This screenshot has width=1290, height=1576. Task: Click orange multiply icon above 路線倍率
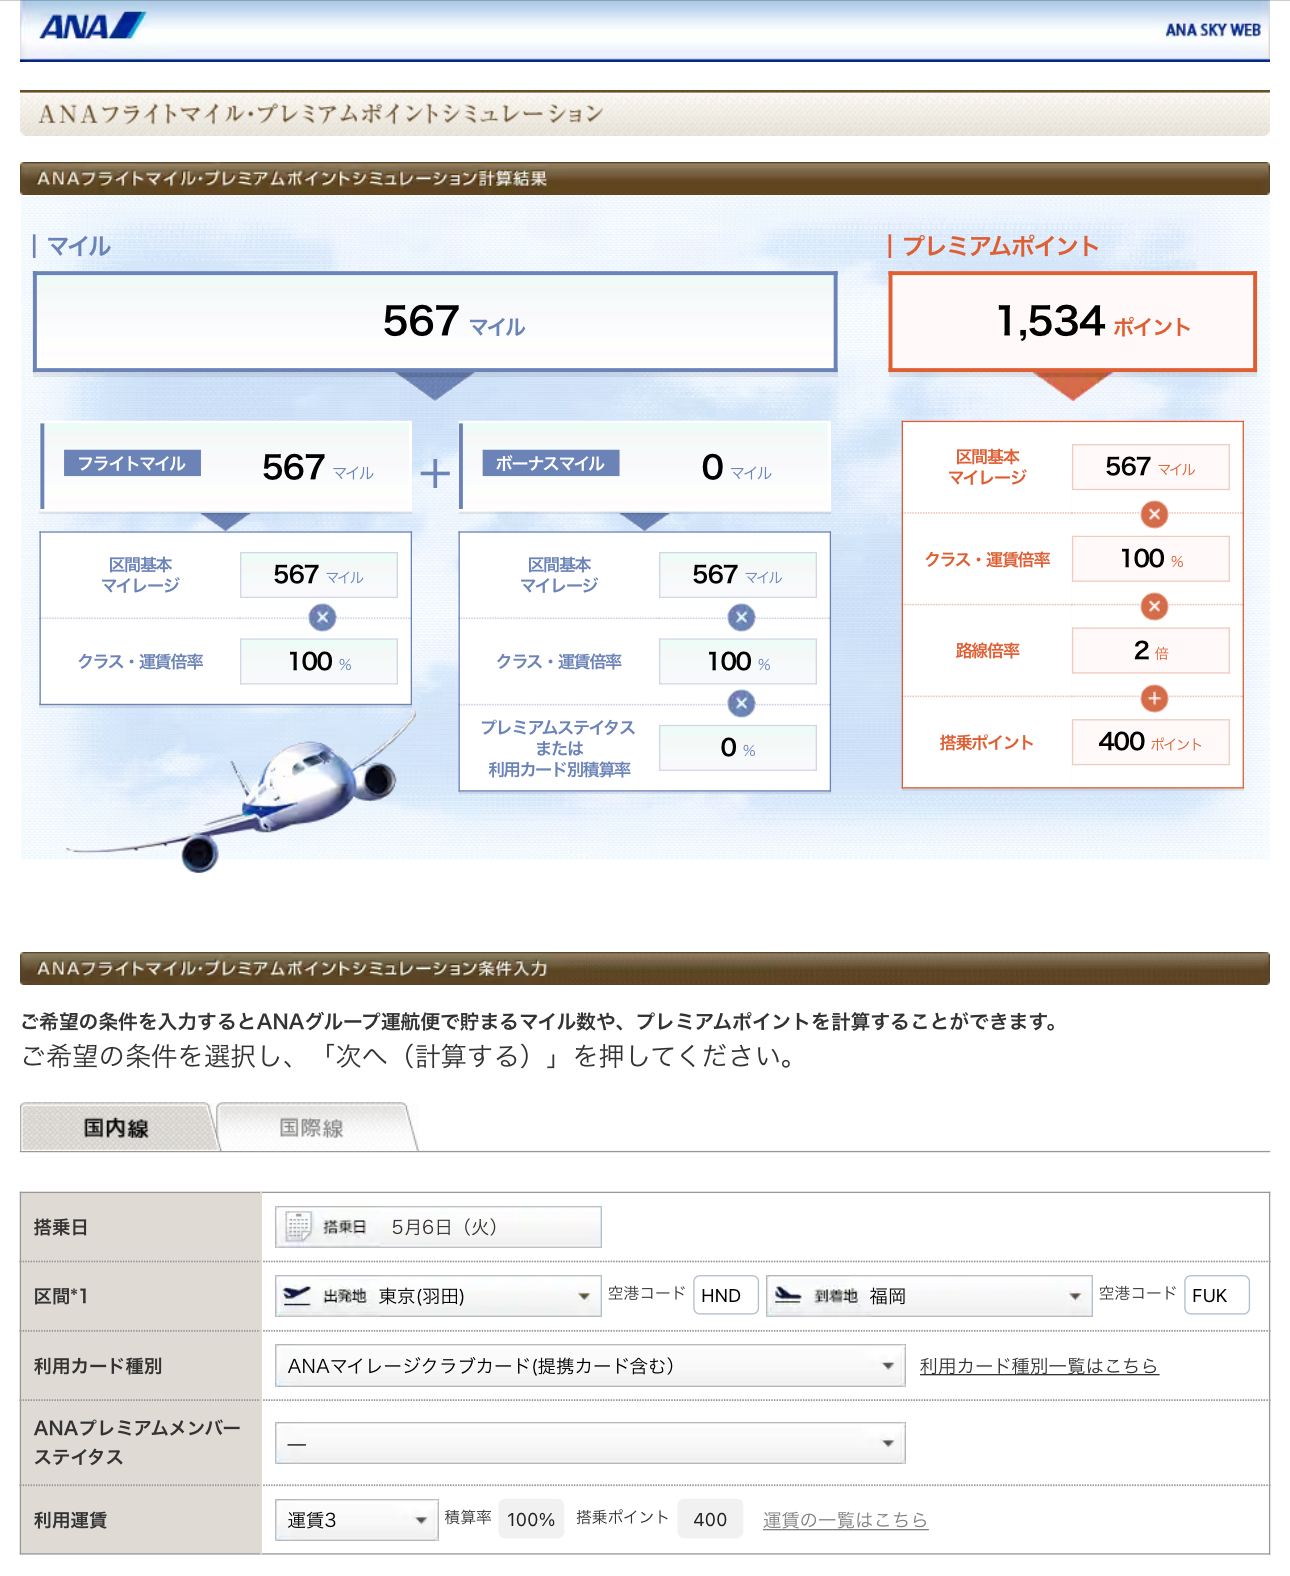1154,606
